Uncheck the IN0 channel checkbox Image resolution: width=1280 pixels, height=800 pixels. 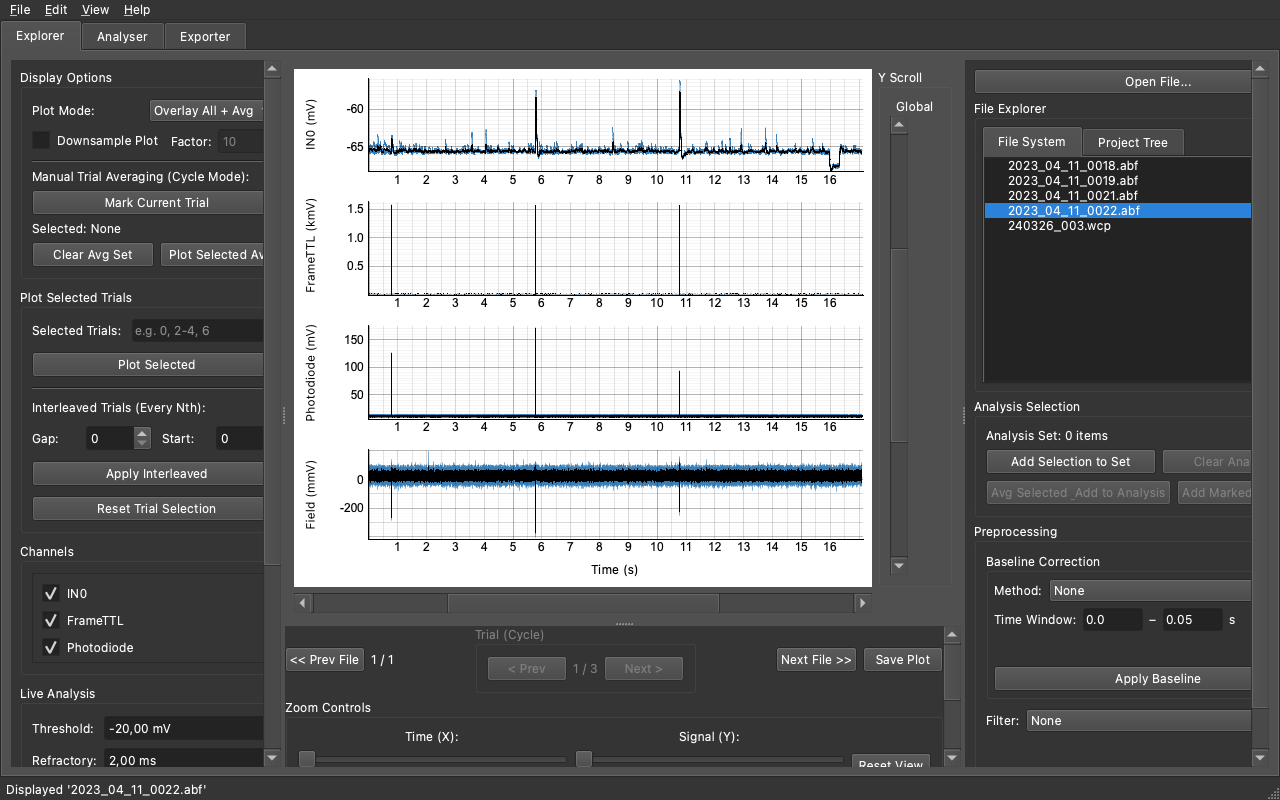pyautogui.click(x=51, y=593)
